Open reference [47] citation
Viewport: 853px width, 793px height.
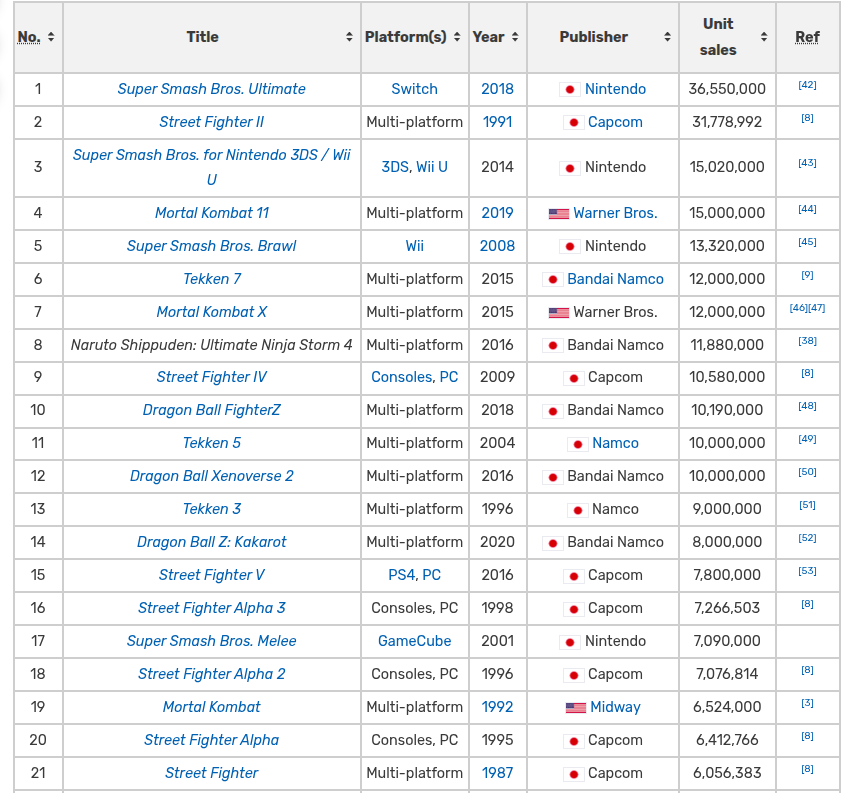pos(817,308)
